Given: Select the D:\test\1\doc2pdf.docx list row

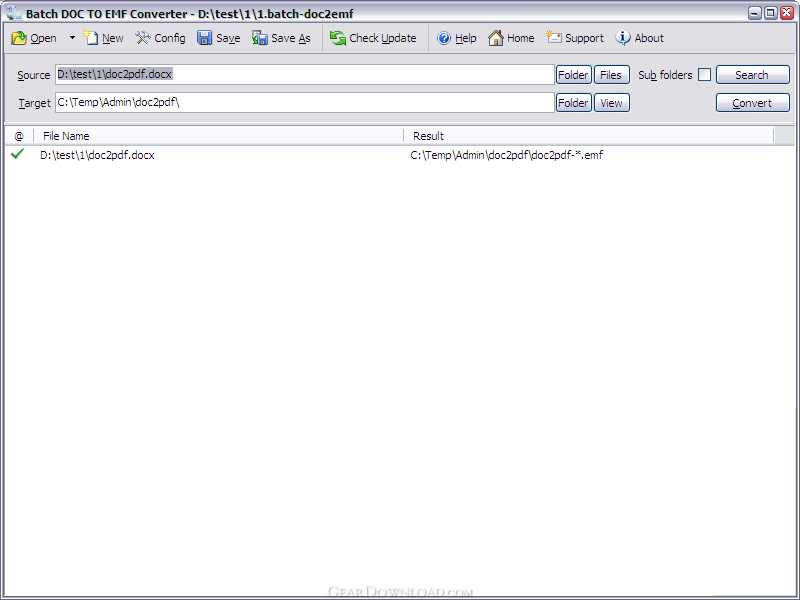Looking at the screenshot, I should (399, 155).
